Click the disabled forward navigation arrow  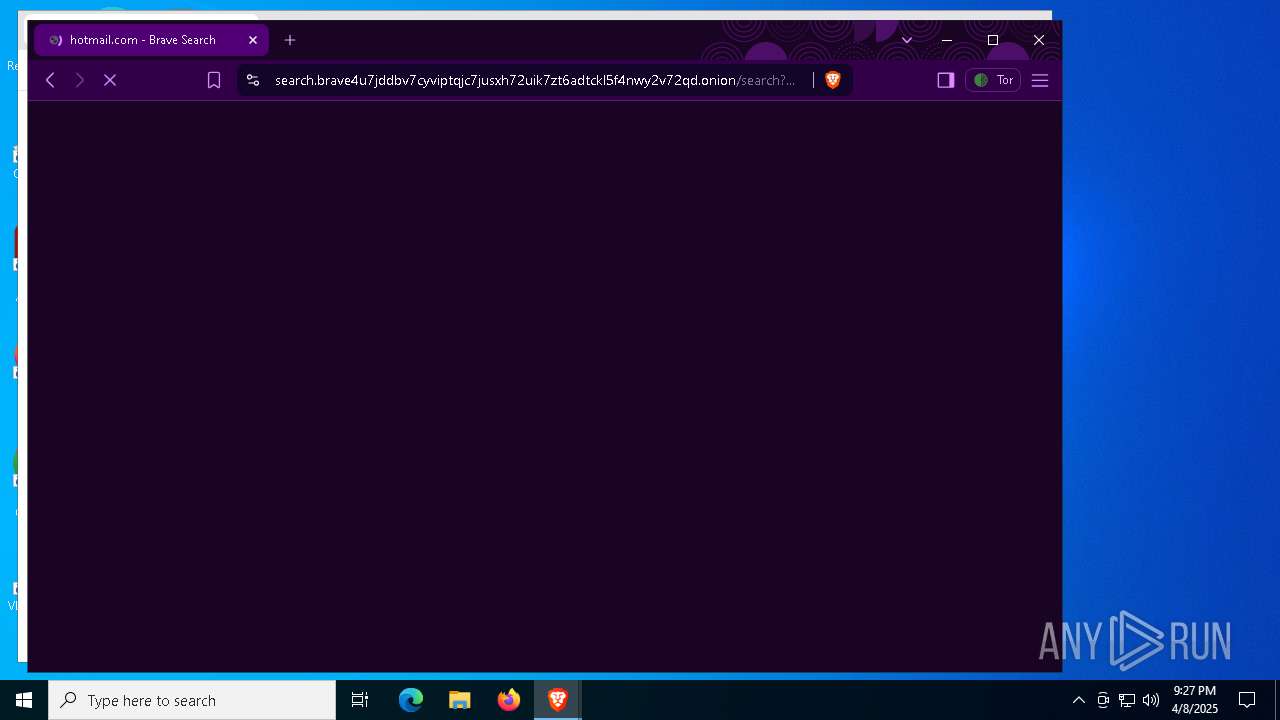(80, 80)
